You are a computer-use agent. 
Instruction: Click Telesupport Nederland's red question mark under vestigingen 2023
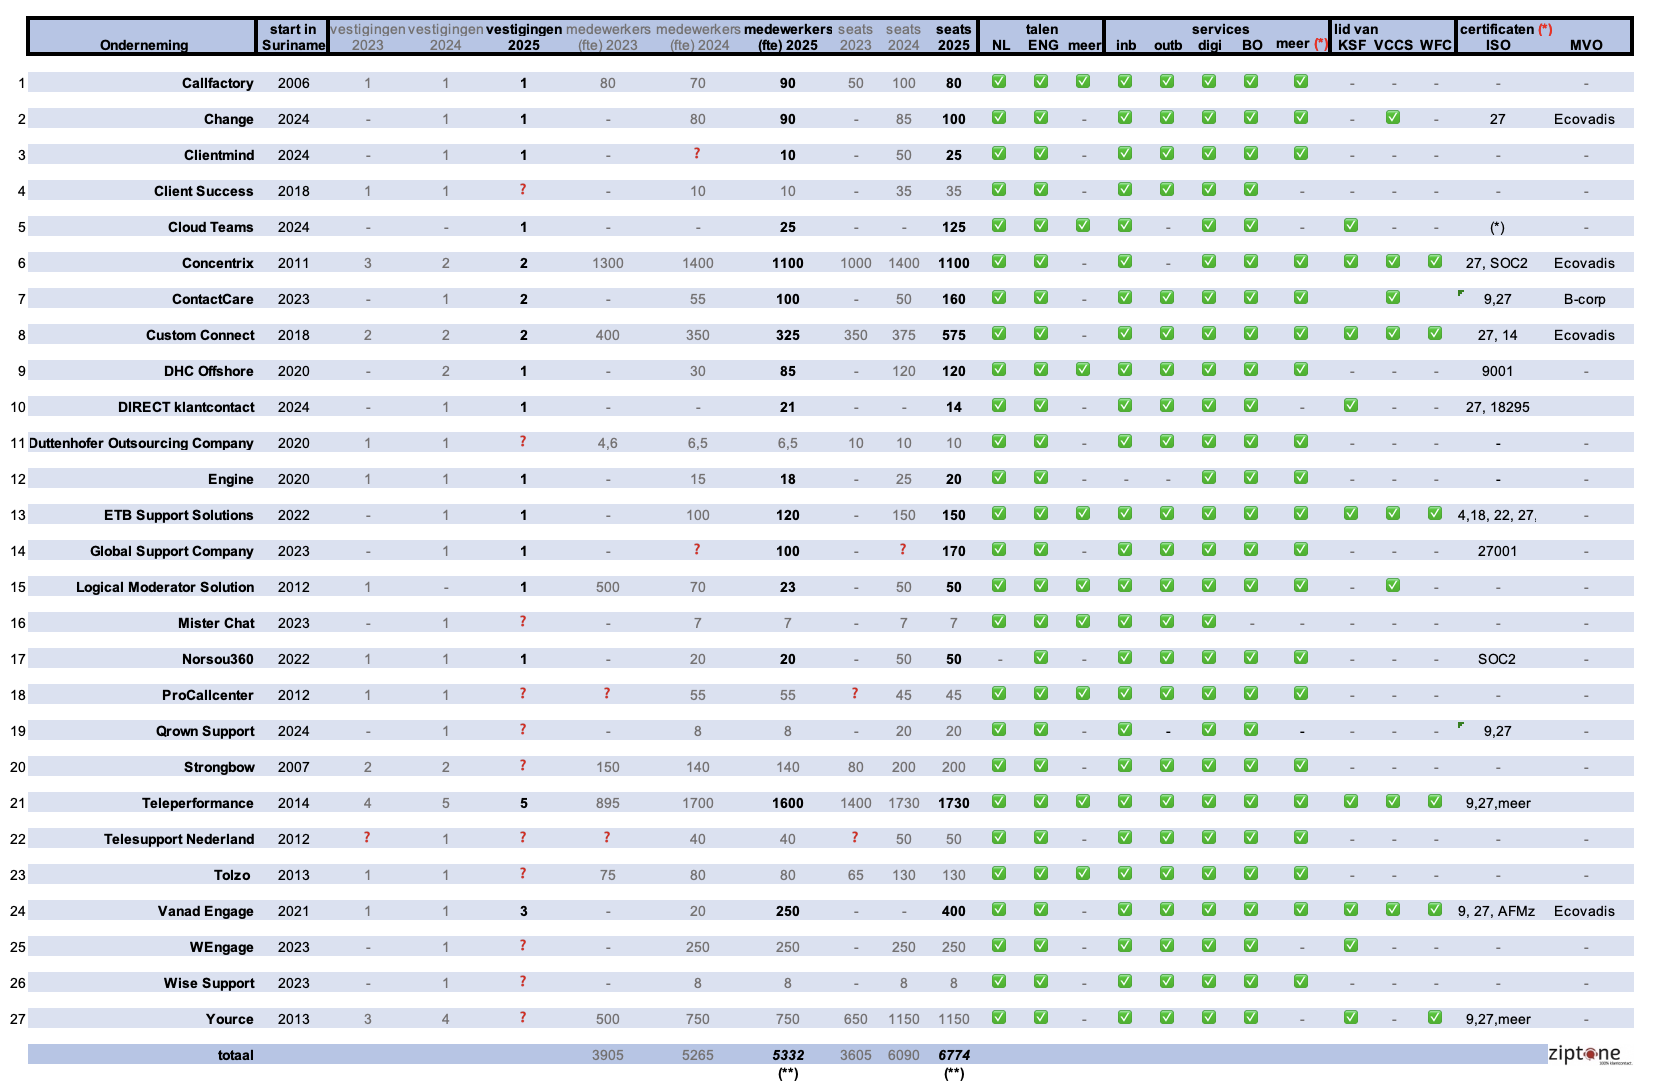click(x=367, y=838)
